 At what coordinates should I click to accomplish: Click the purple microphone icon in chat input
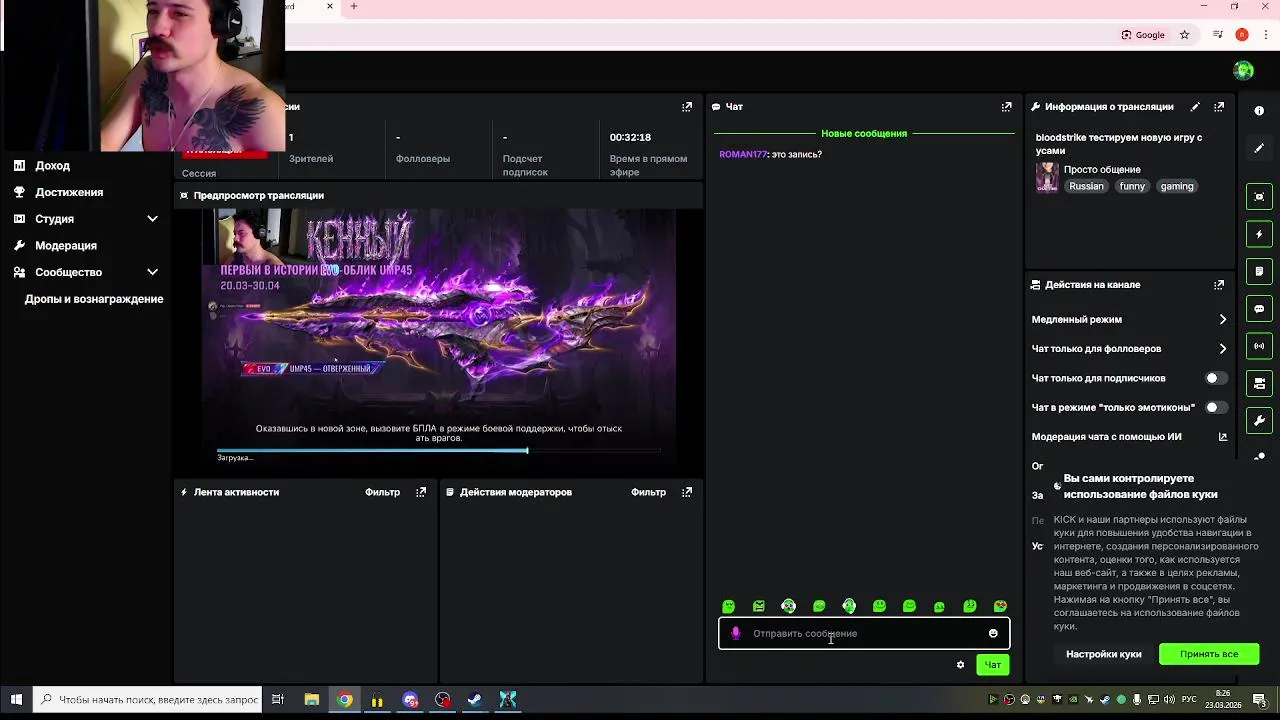pos(736,633)
